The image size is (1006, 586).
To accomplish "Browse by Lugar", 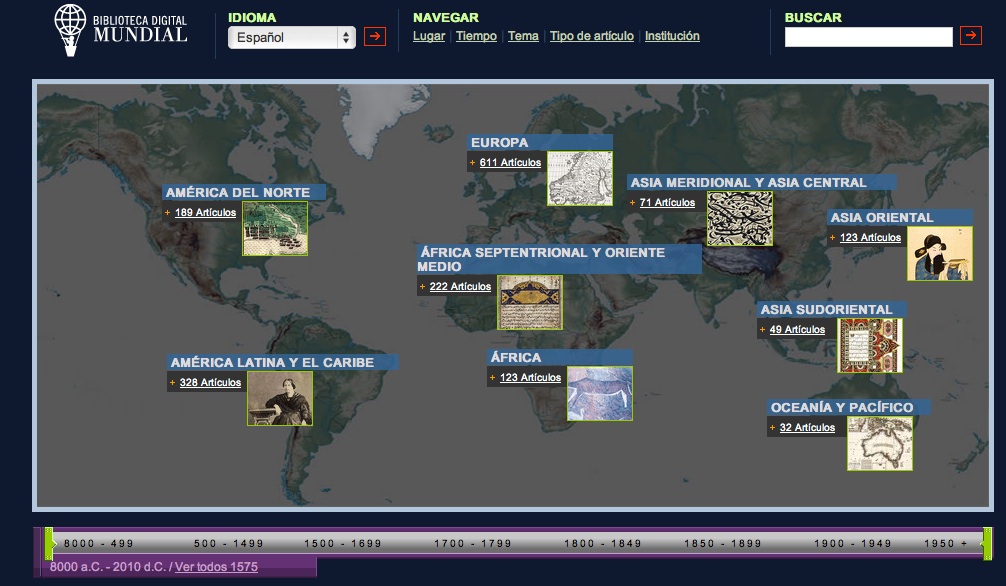I will point(429,36).
